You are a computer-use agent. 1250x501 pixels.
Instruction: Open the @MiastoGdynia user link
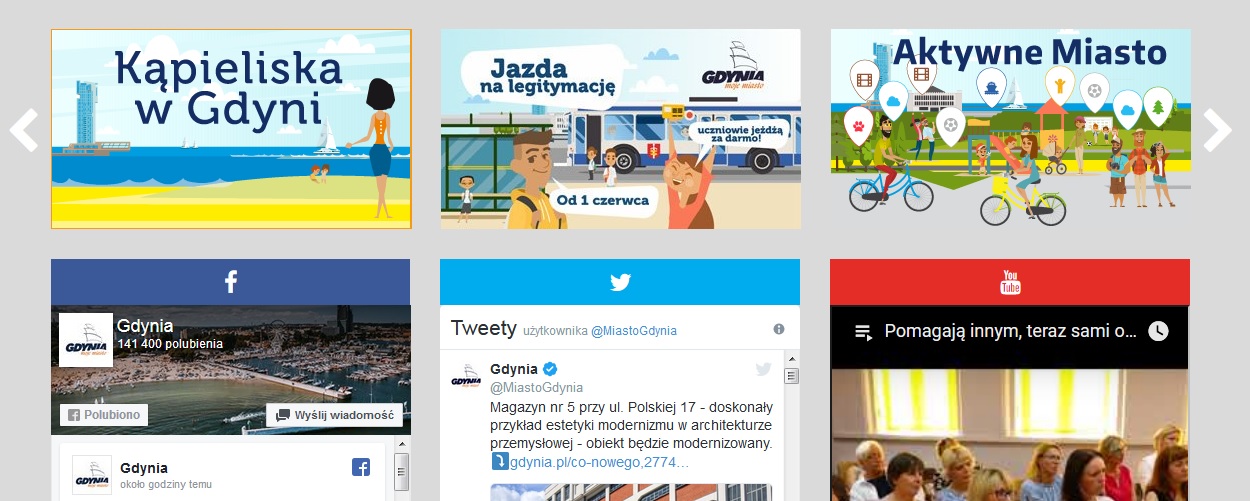pyautogui.click(x=632, y=330)
